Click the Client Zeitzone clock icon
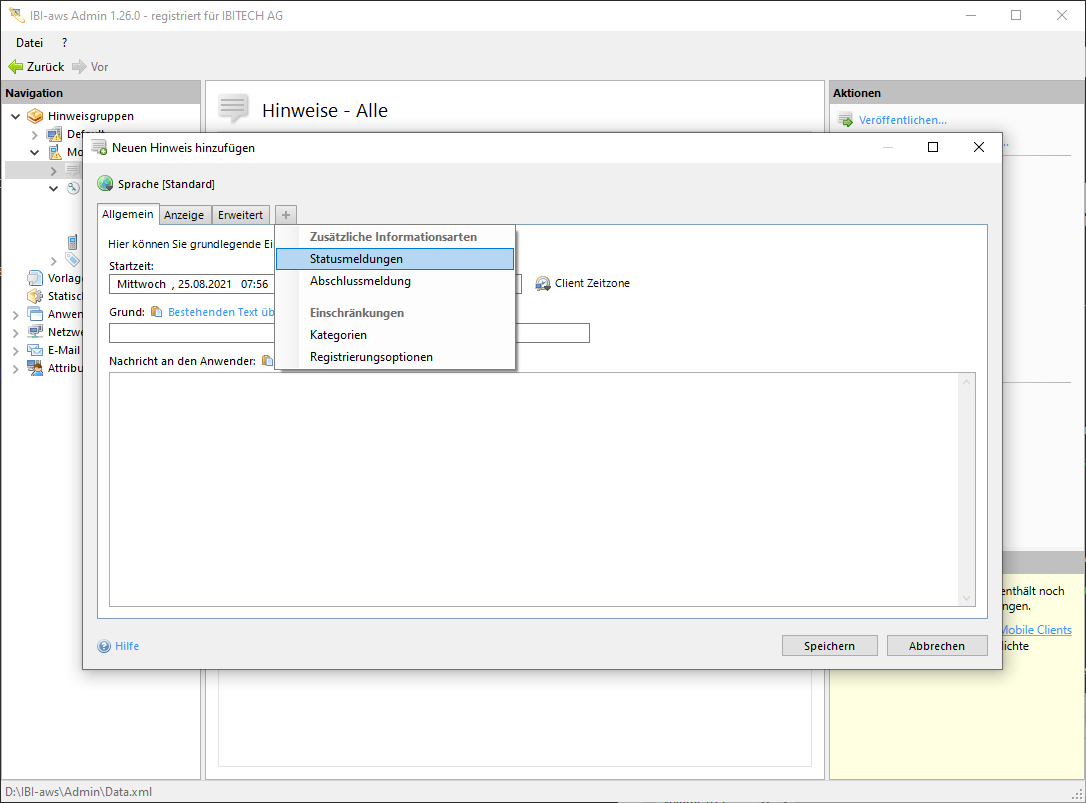The height and width of the screenshot is (803, 1086). [x=543, y=284]
